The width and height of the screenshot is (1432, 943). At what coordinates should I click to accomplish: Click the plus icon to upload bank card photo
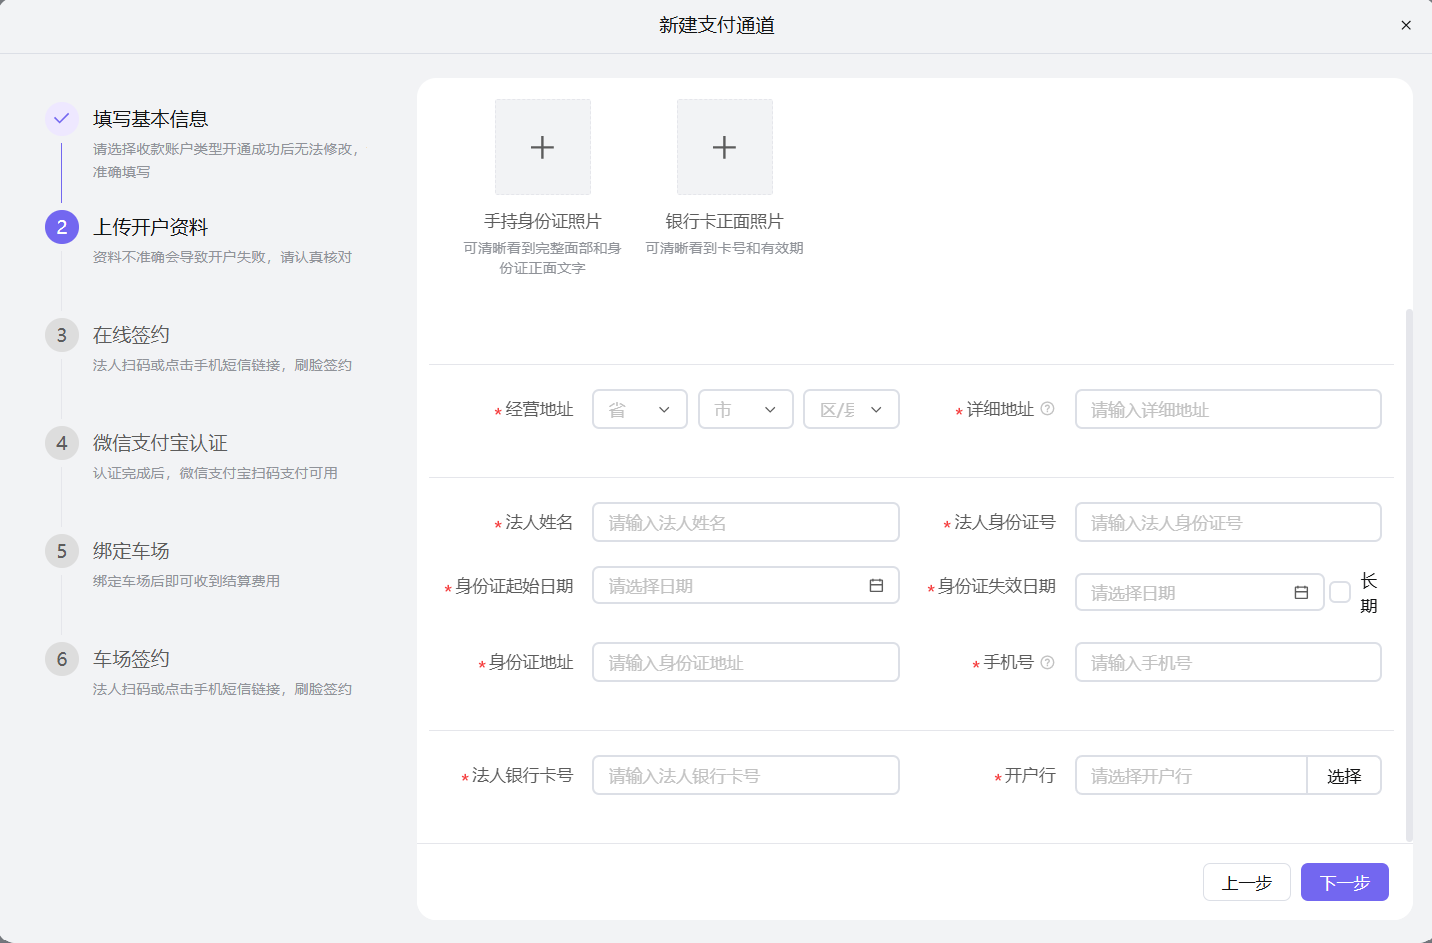(x=724, y=146)
